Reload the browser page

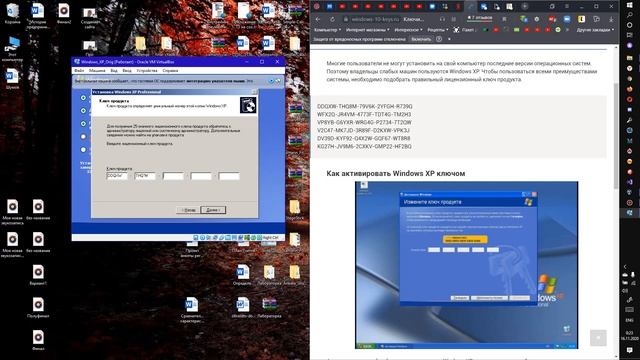(332, 19)
